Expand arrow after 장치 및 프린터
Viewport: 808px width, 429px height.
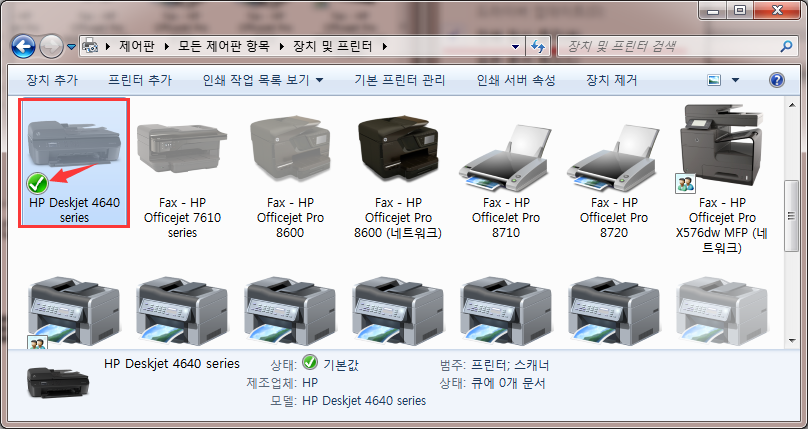tap(384, 46)
